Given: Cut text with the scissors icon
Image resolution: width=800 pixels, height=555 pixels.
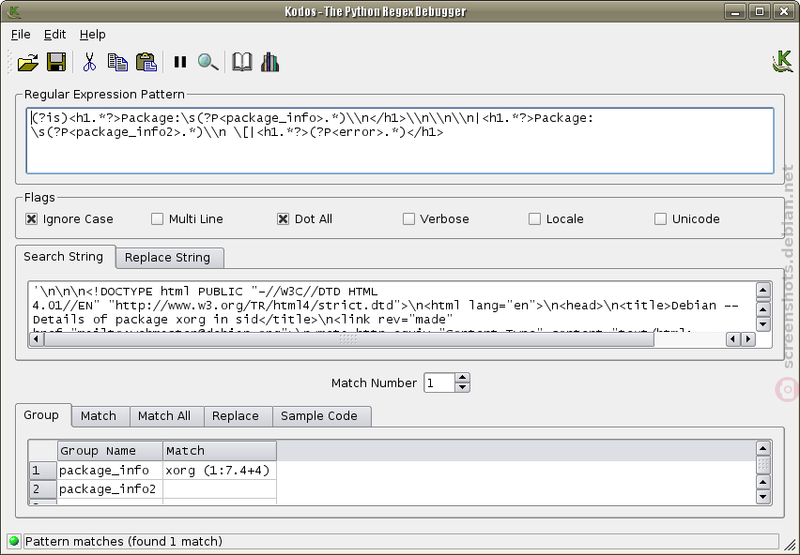Looking at the screenshot, I should [89, 62].
